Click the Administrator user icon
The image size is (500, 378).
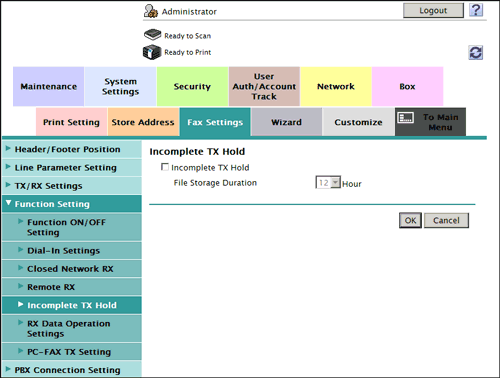point(151,11)
